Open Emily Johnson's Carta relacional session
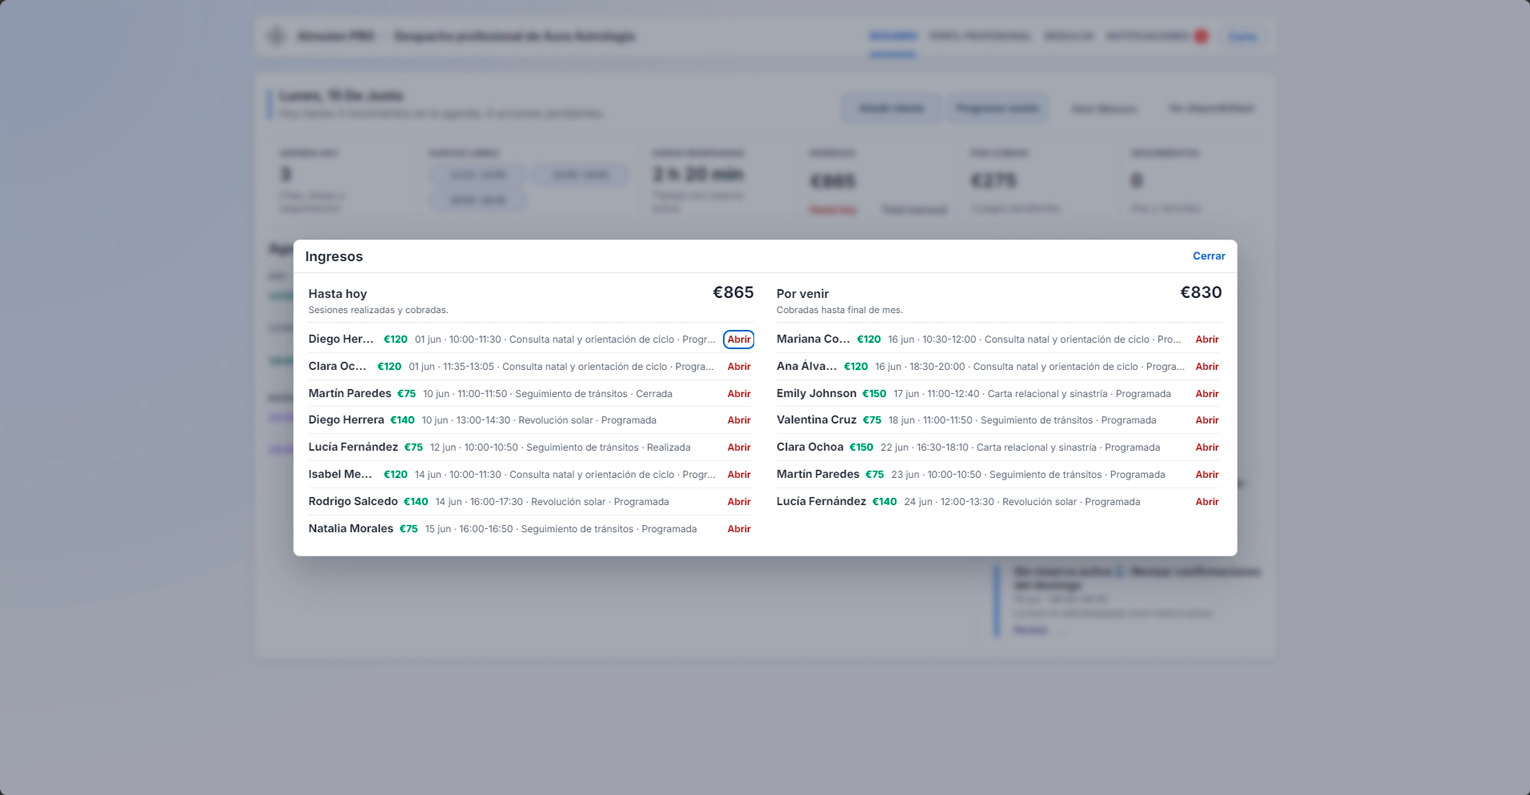Viewport: 1530px width, 795px height. [1207, 394]
